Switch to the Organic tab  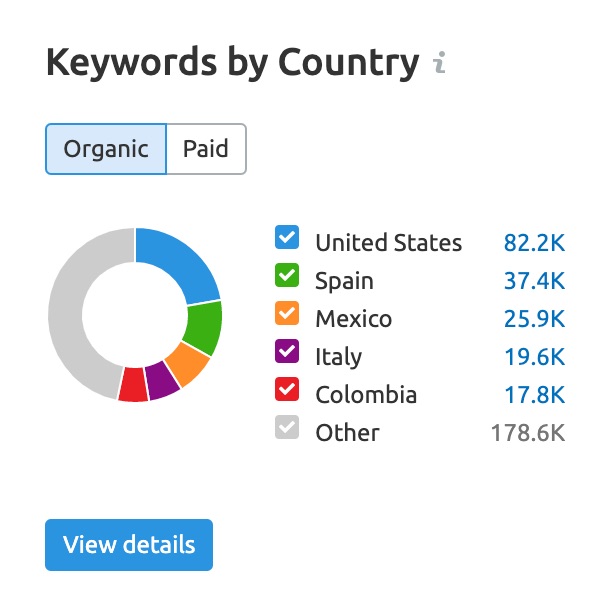(x=106, y=149)
